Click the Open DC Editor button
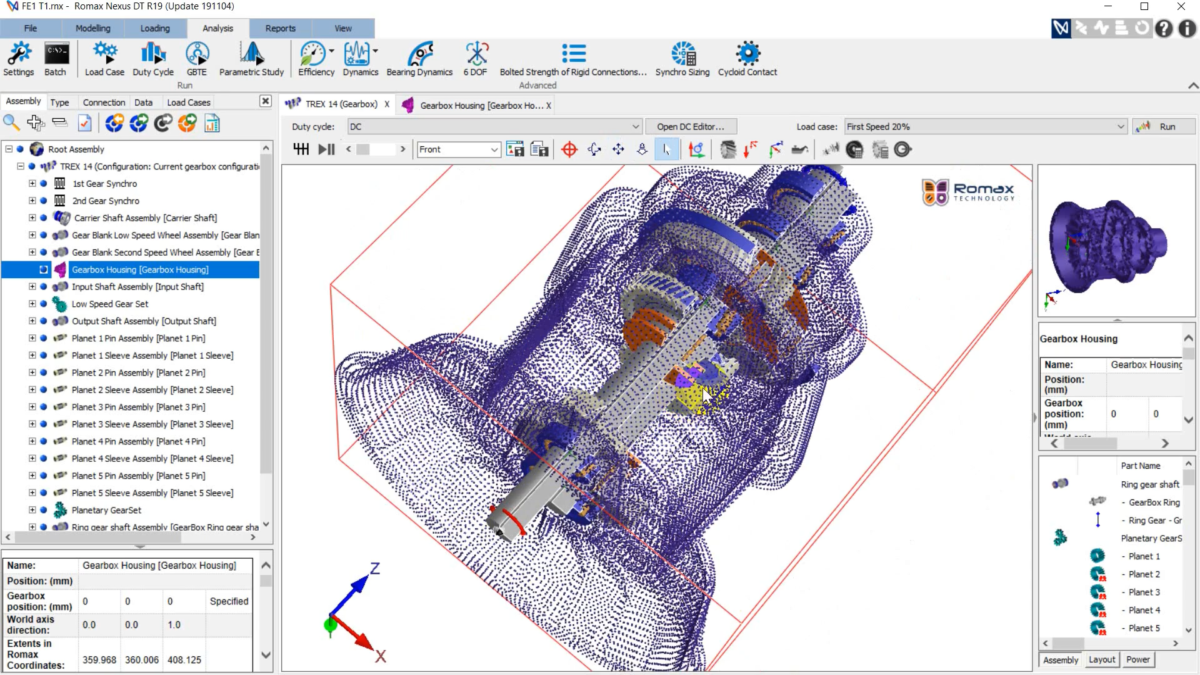 coord(691,127)
